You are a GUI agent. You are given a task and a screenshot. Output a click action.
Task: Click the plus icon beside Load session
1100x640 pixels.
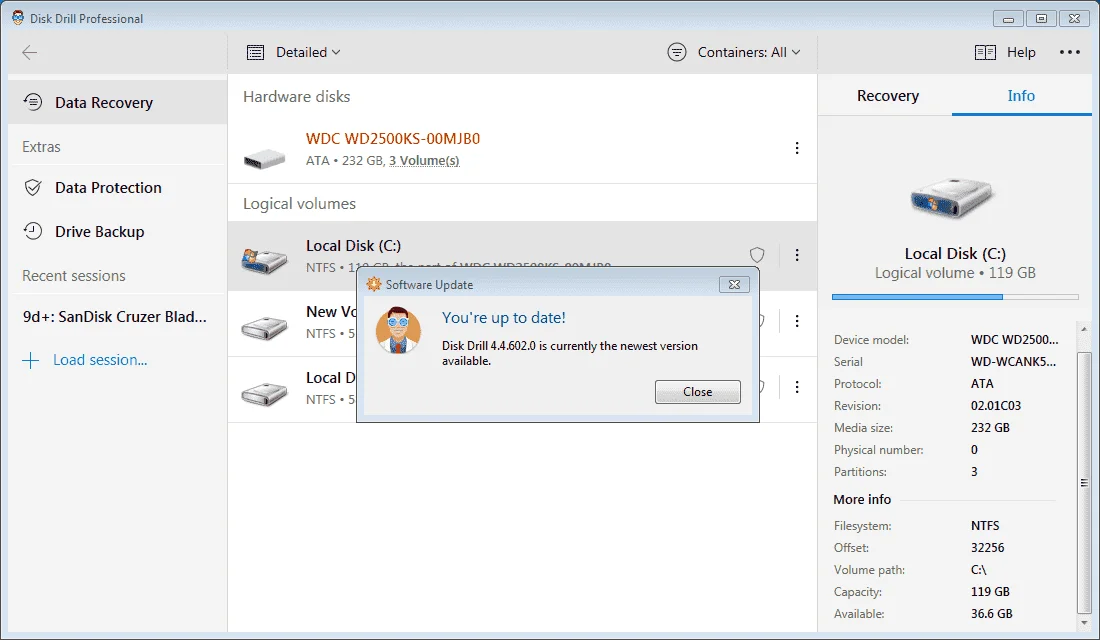31,361
